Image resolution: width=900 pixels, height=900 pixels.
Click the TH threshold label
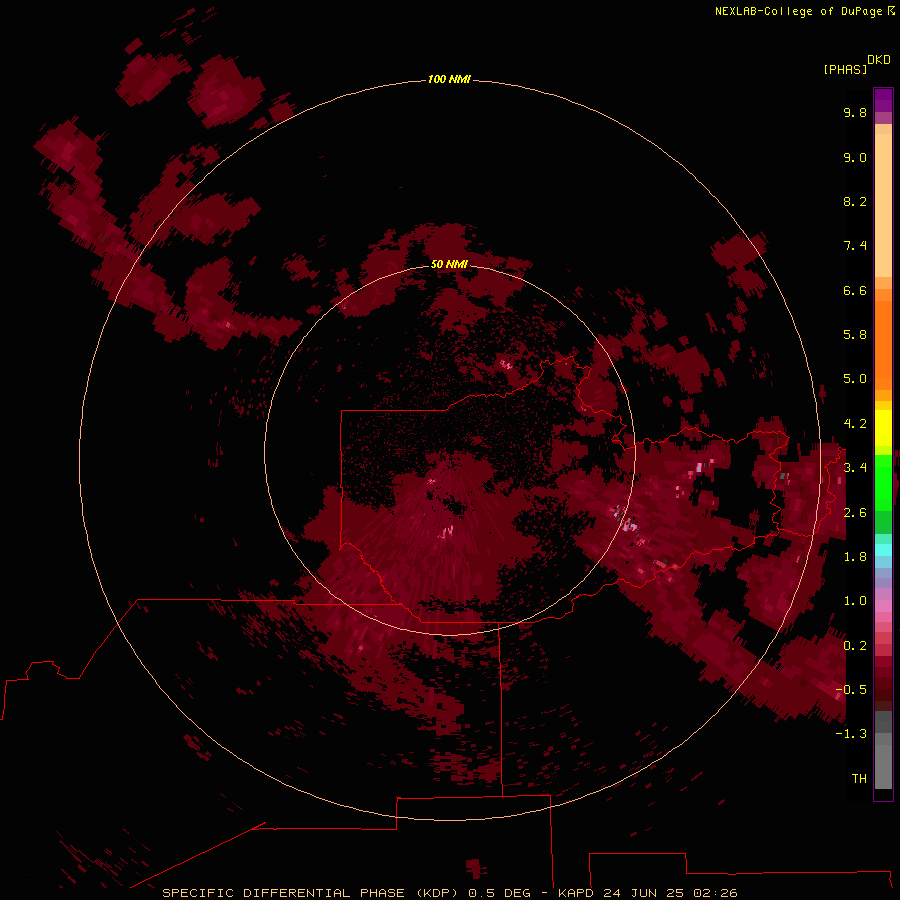pyautogui.click(x=859, y=779)
